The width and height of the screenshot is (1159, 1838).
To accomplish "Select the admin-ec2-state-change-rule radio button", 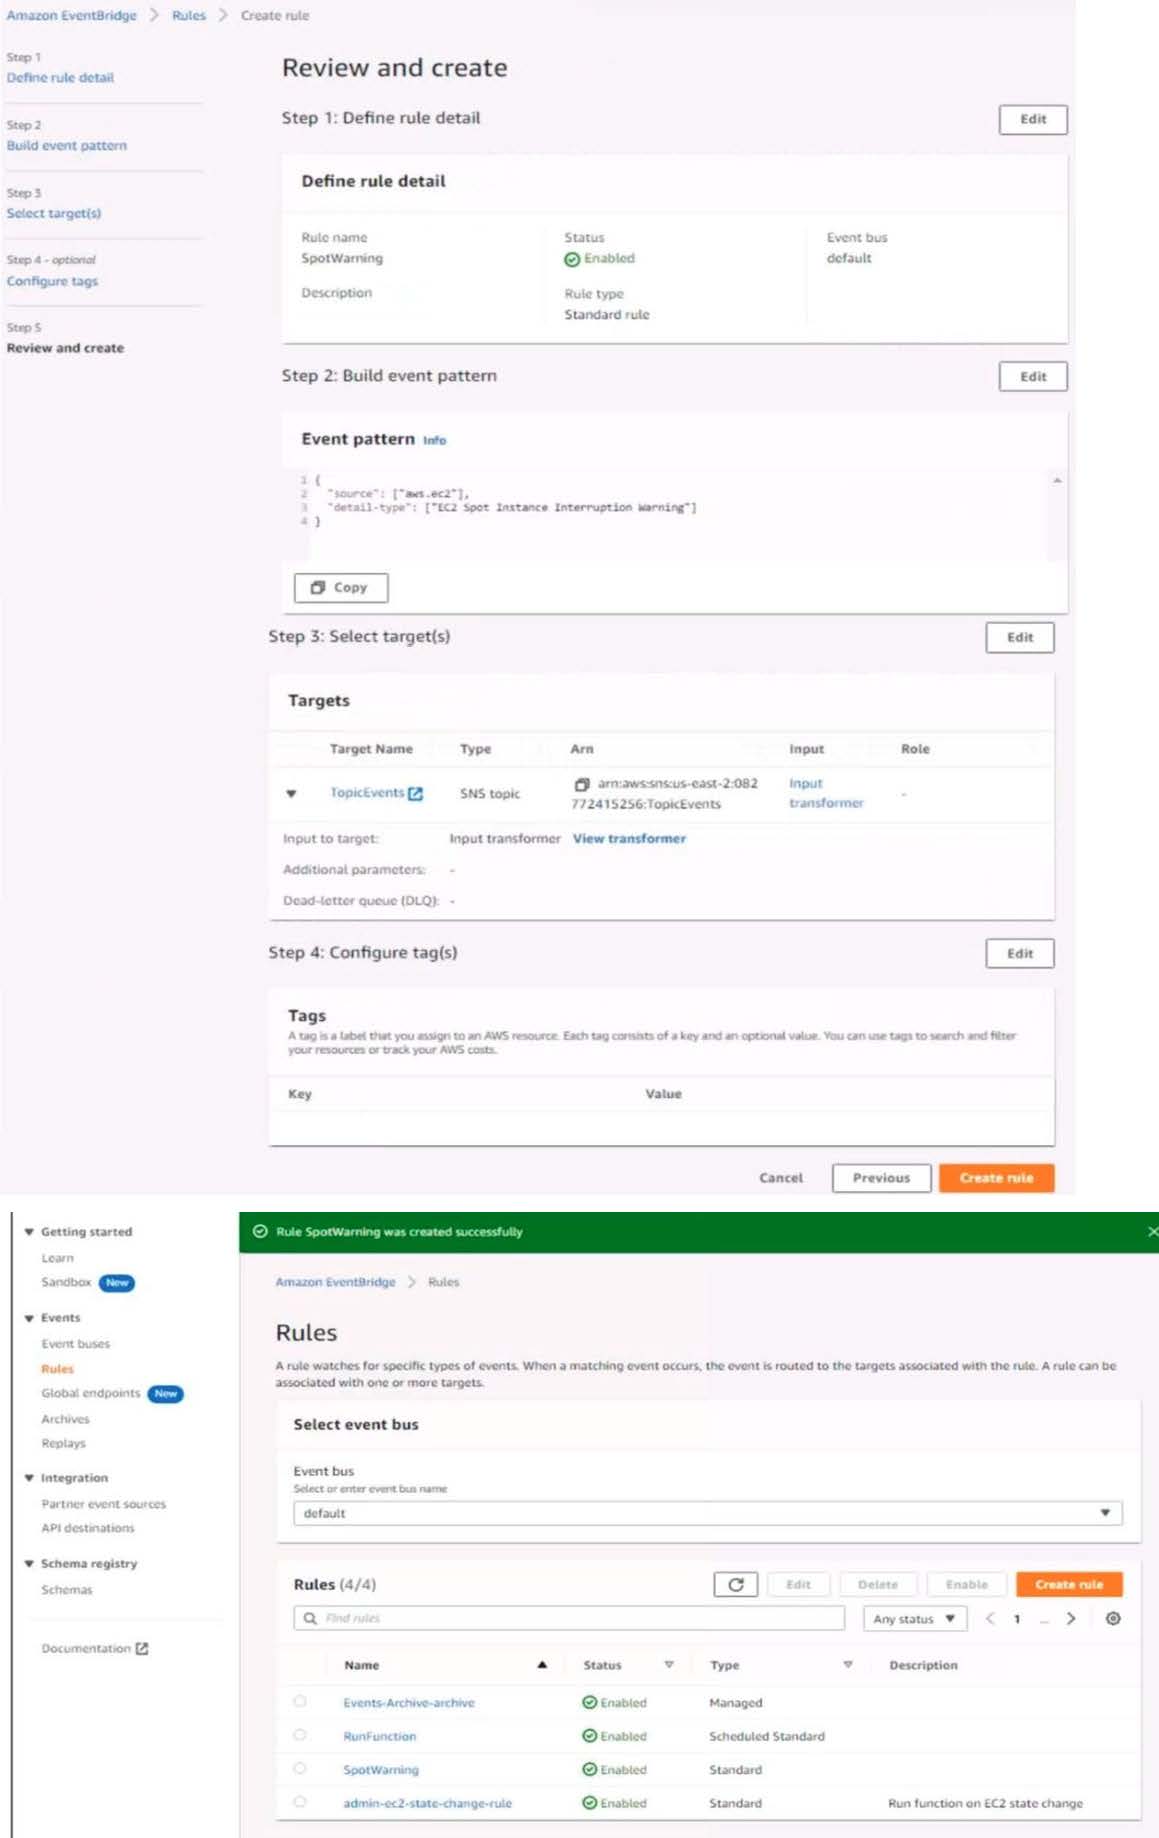I will 300,1802.
